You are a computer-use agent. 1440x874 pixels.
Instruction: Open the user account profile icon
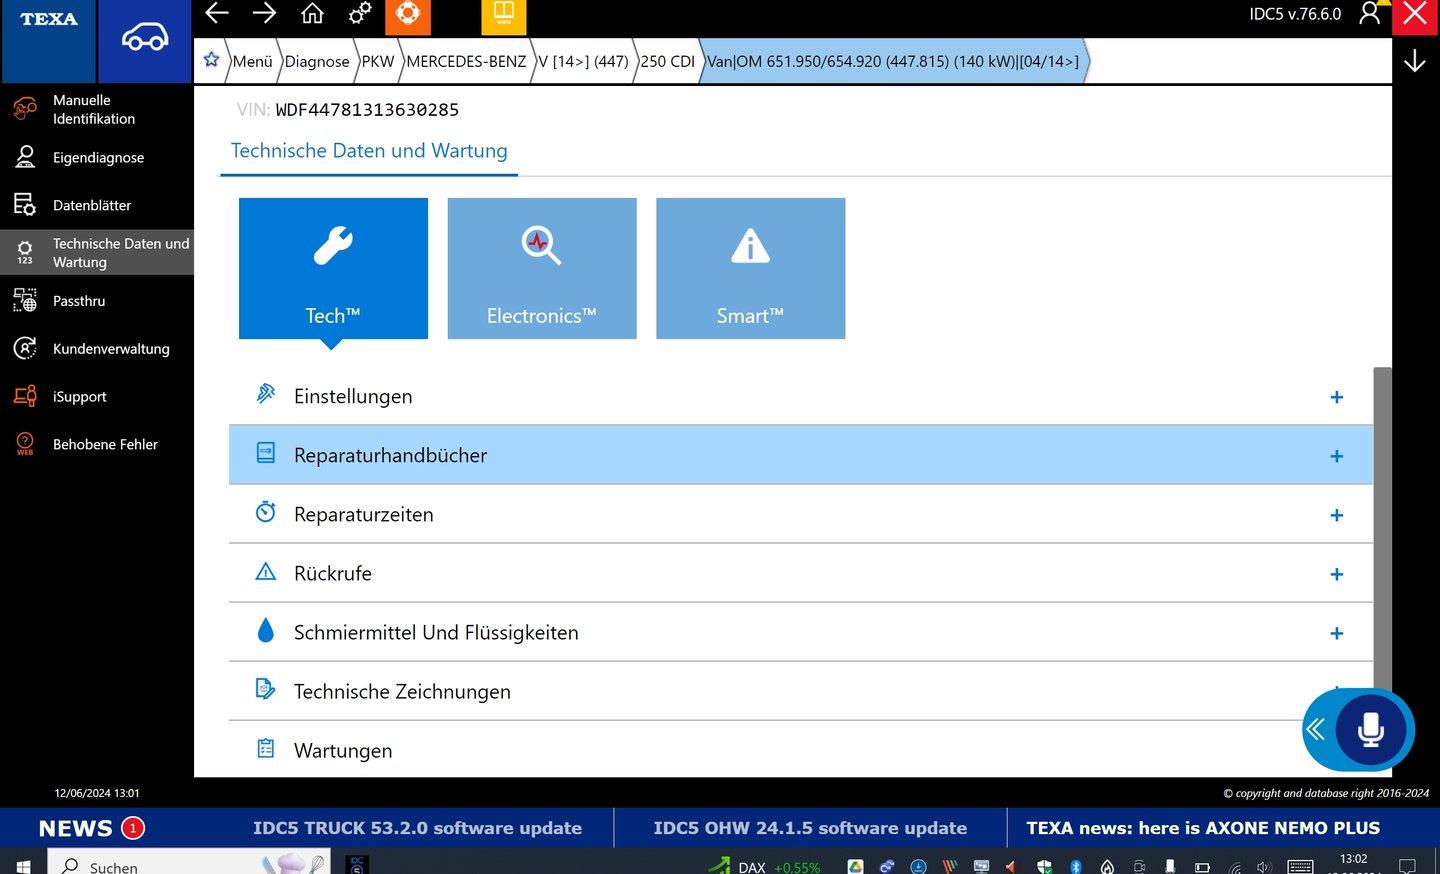pyautogui.click(x=1369, y=14)
